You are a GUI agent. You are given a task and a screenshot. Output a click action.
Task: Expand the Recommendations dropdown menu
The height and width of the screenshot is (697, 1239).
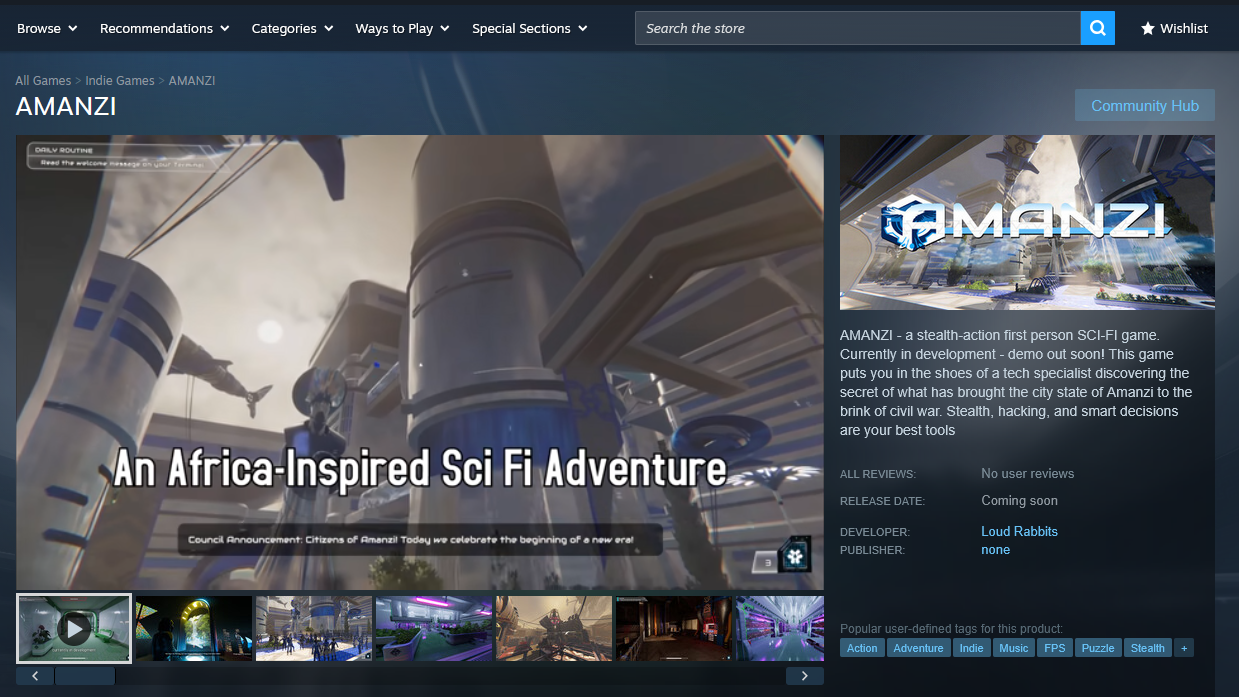(165, 28)
